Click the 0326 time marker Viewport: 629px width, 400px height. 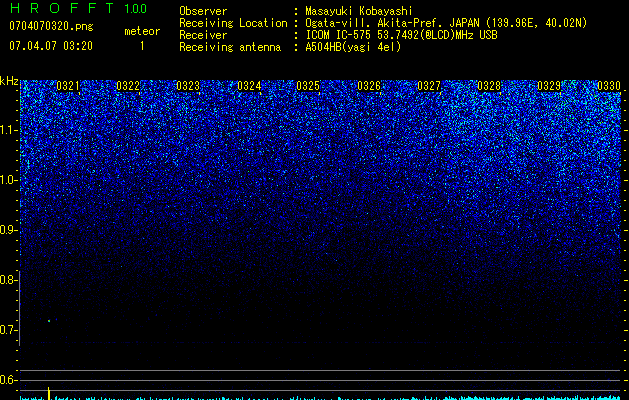369,86
